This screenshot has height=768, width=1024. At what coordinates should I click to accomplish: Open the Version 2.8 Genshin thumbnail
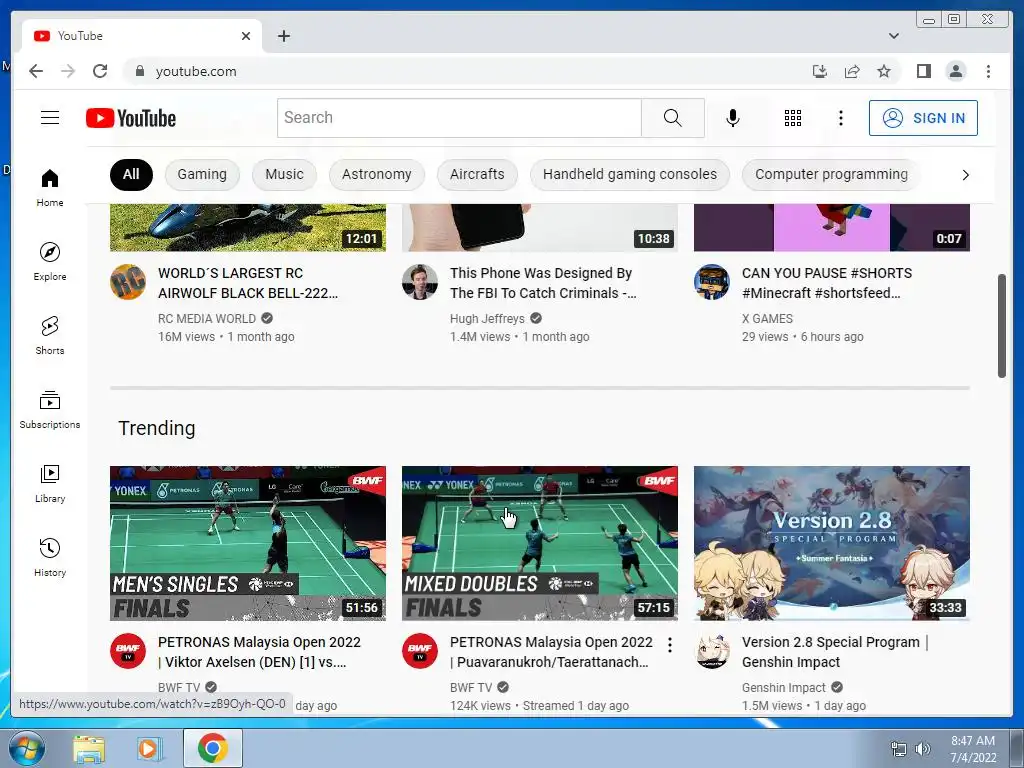[x=831, y=543]
